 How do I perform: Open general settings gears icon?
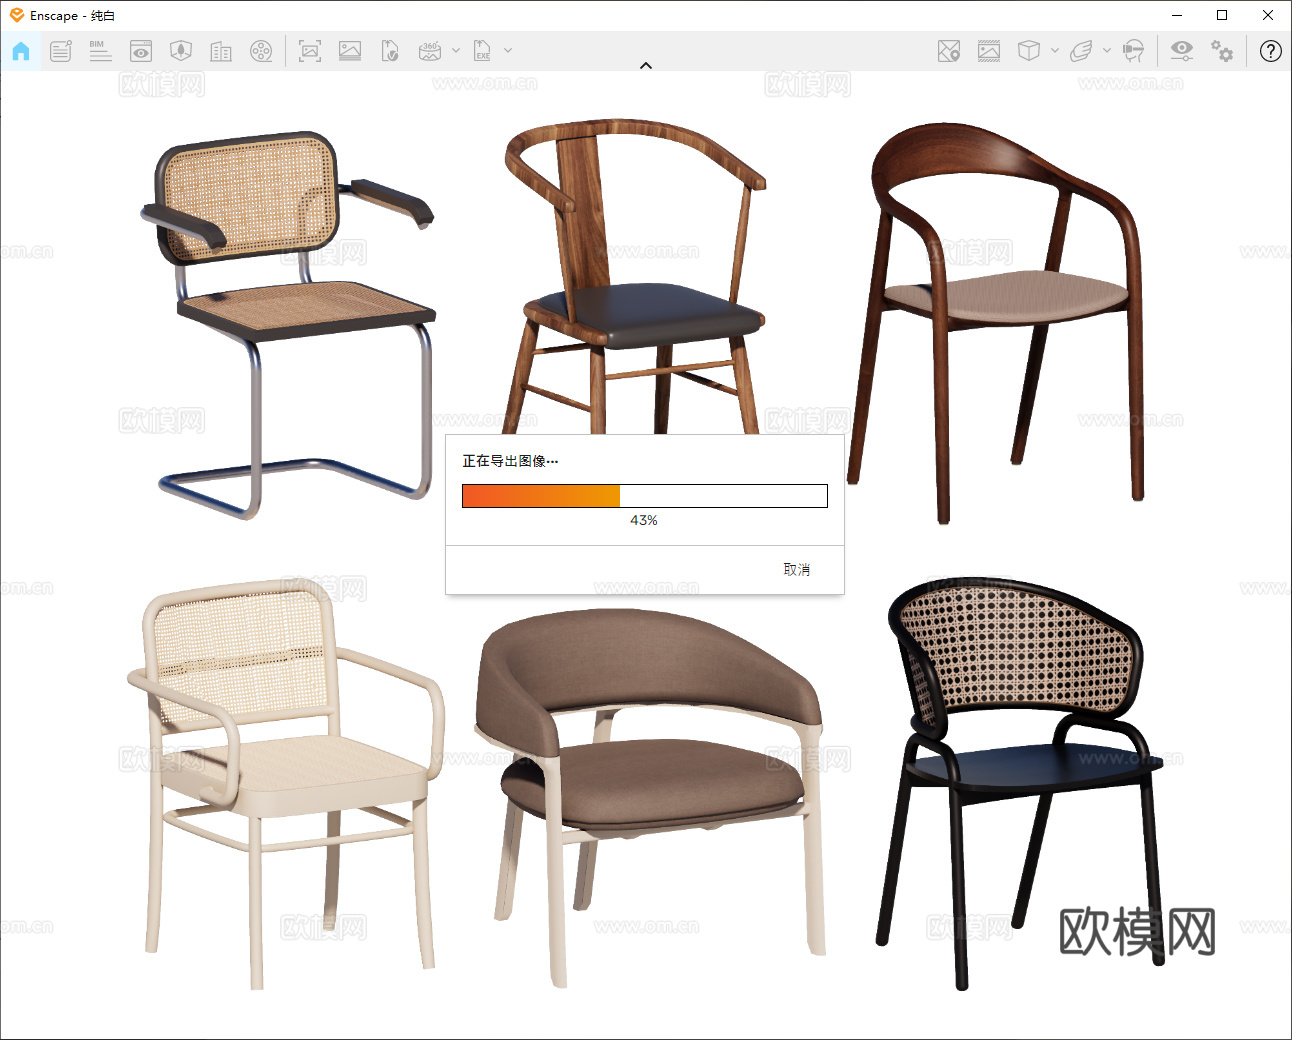click(1222, 51)
